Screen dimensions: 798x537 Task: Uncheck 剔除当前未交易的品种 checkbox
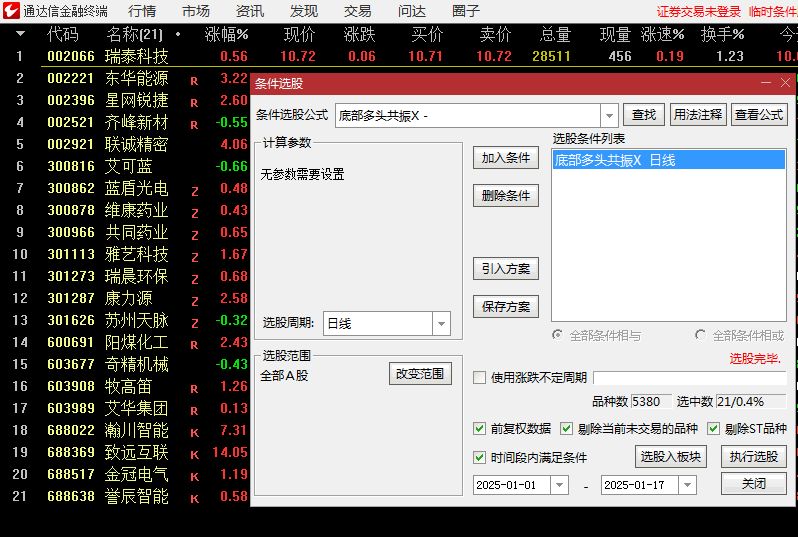pyautogui.click(x=566, y=429)
